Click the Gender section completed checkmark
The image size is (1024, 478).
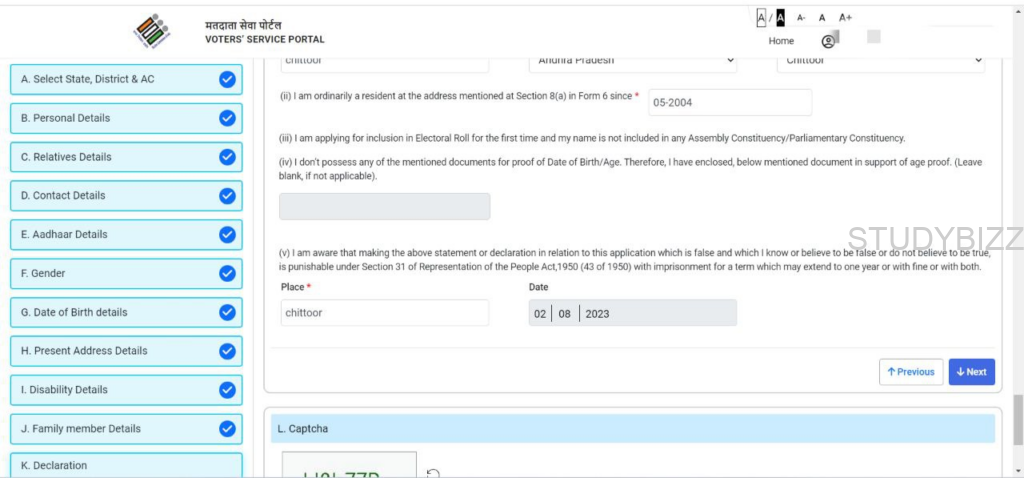tap(227, 273)
